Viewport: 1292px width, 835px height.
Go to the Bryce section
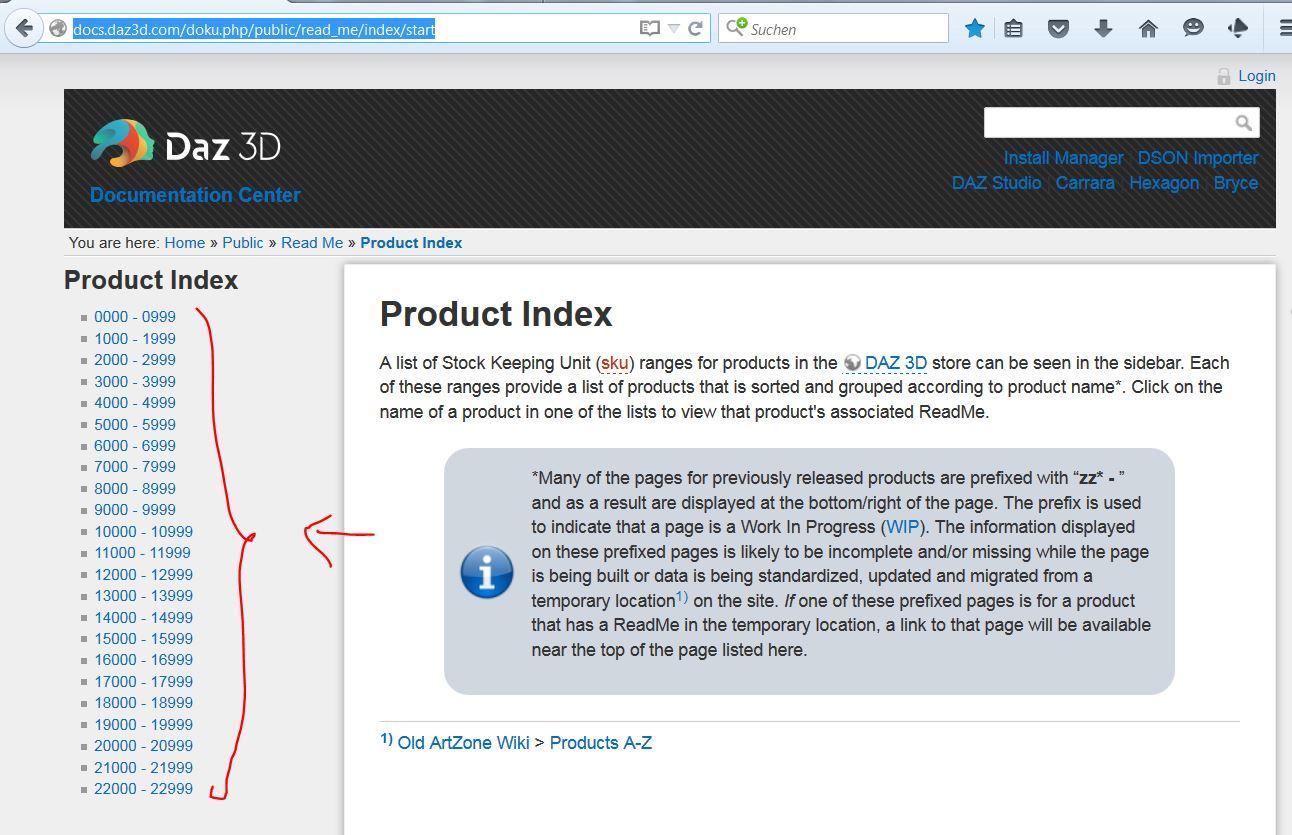(1236, 183)
